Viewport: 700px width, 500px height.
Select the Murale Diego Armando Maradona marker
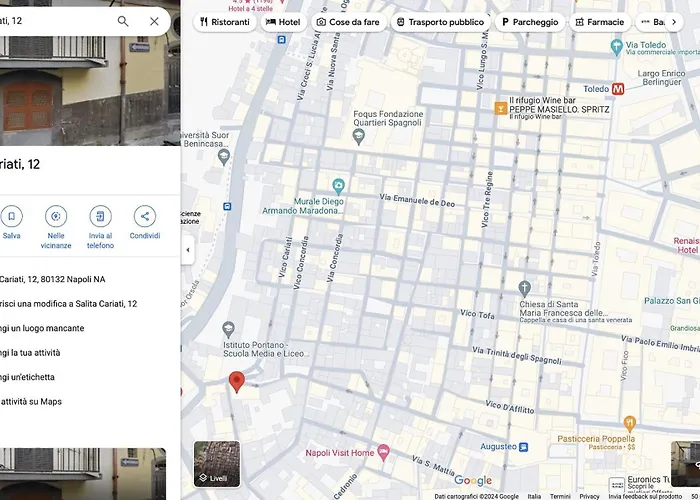338,185
